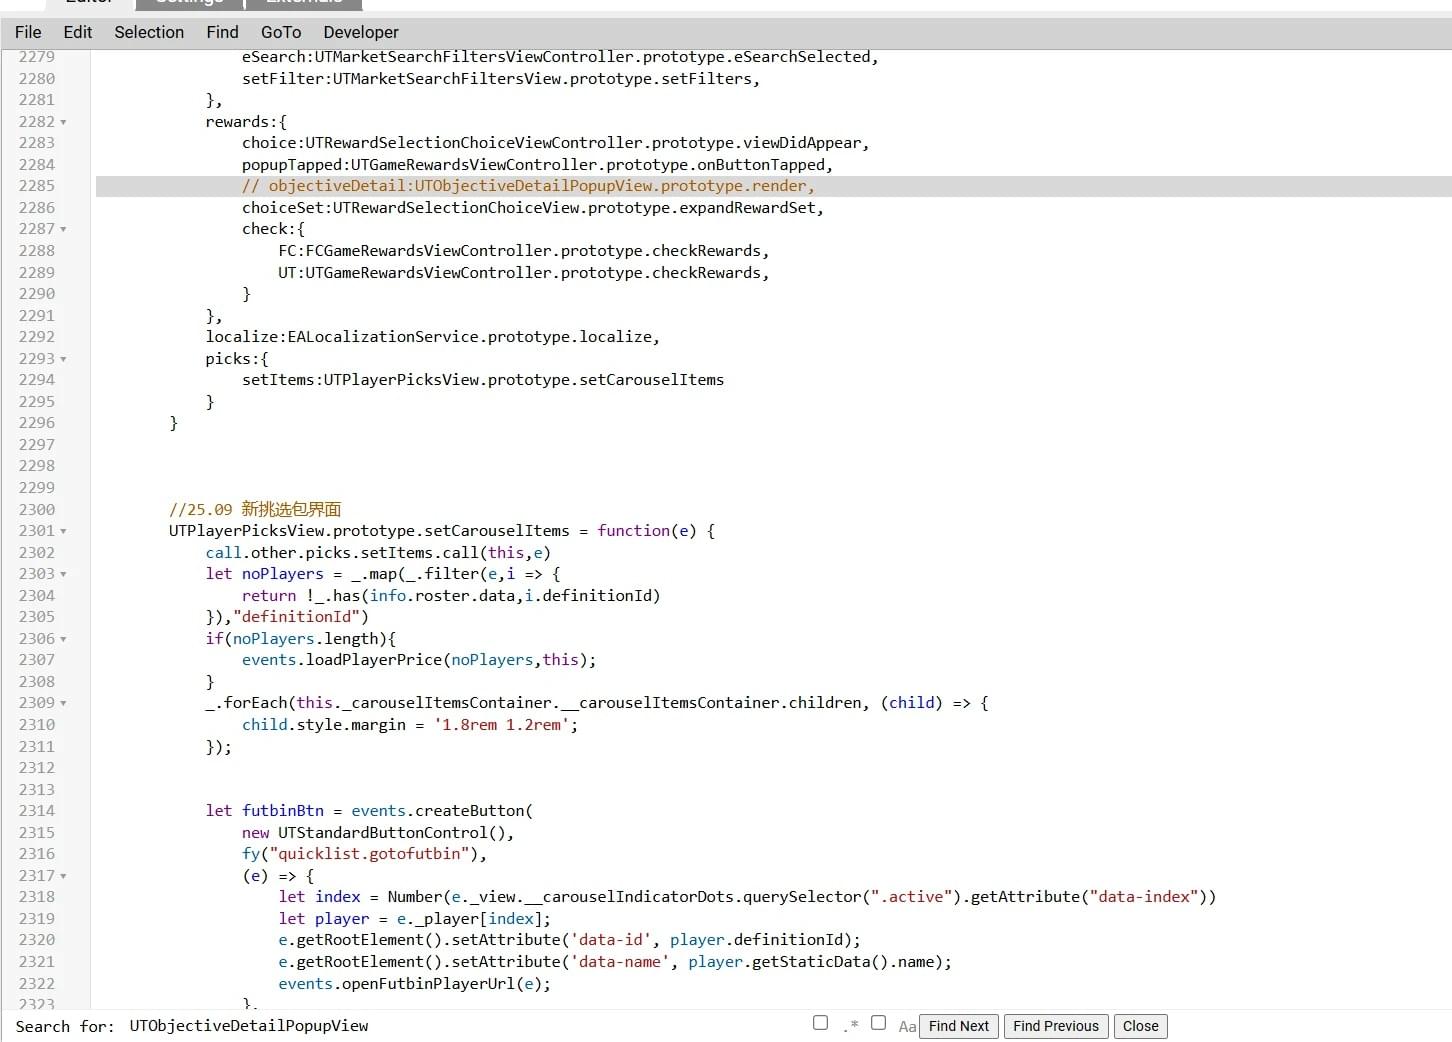This screenshot has width=1452, height=1042.
Task: Open the GoTo menu
Action: tap(281, 32)
